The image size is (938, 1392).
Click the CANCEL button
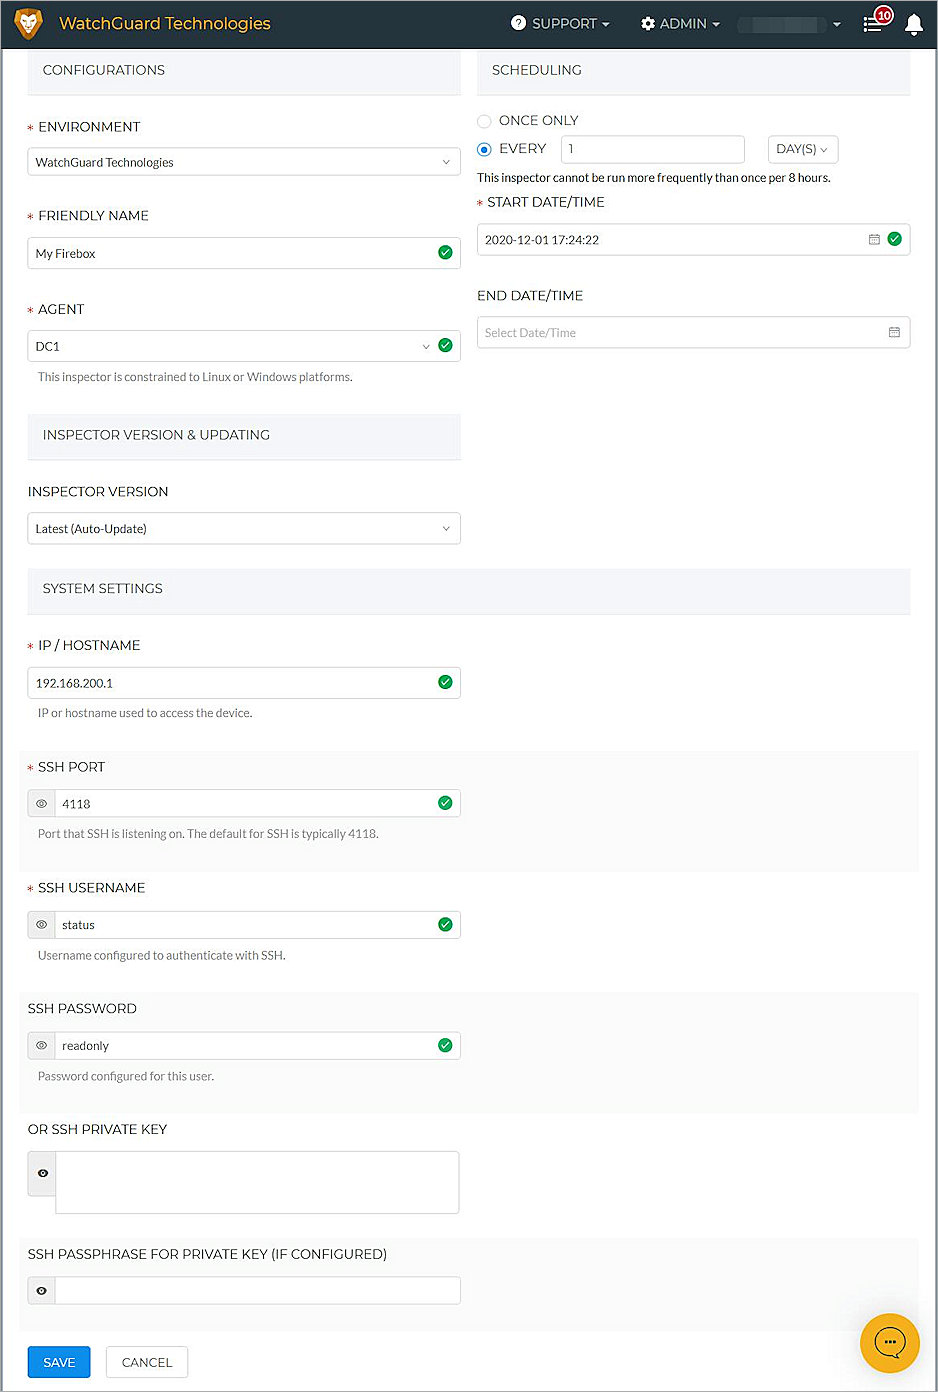coord(146,1362)
